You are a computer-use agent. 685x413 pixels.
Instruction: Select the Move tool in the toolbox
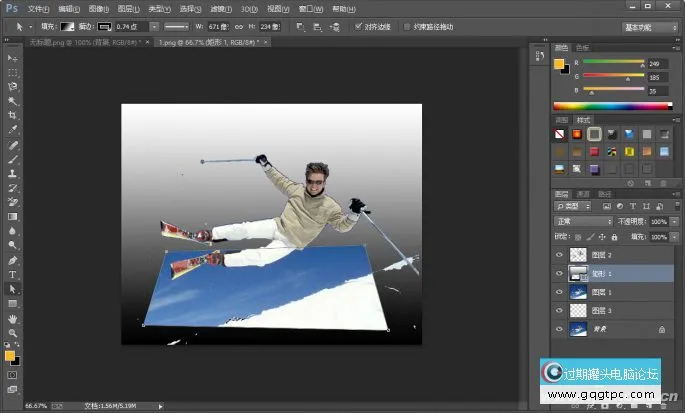(13, 60)
